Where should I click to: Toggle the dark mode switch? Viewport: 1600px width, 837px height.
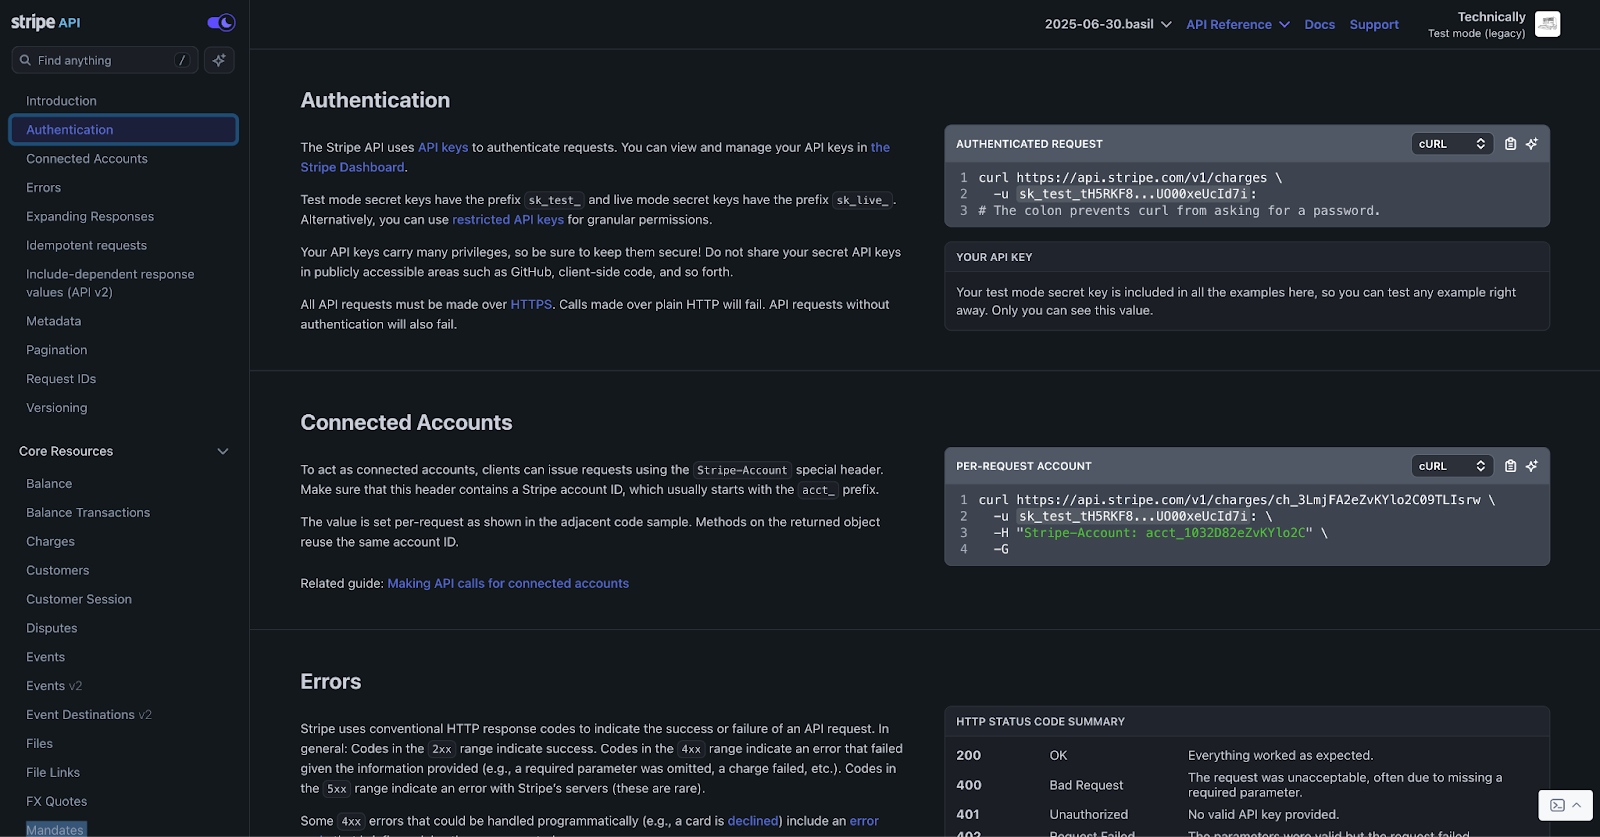221,22
